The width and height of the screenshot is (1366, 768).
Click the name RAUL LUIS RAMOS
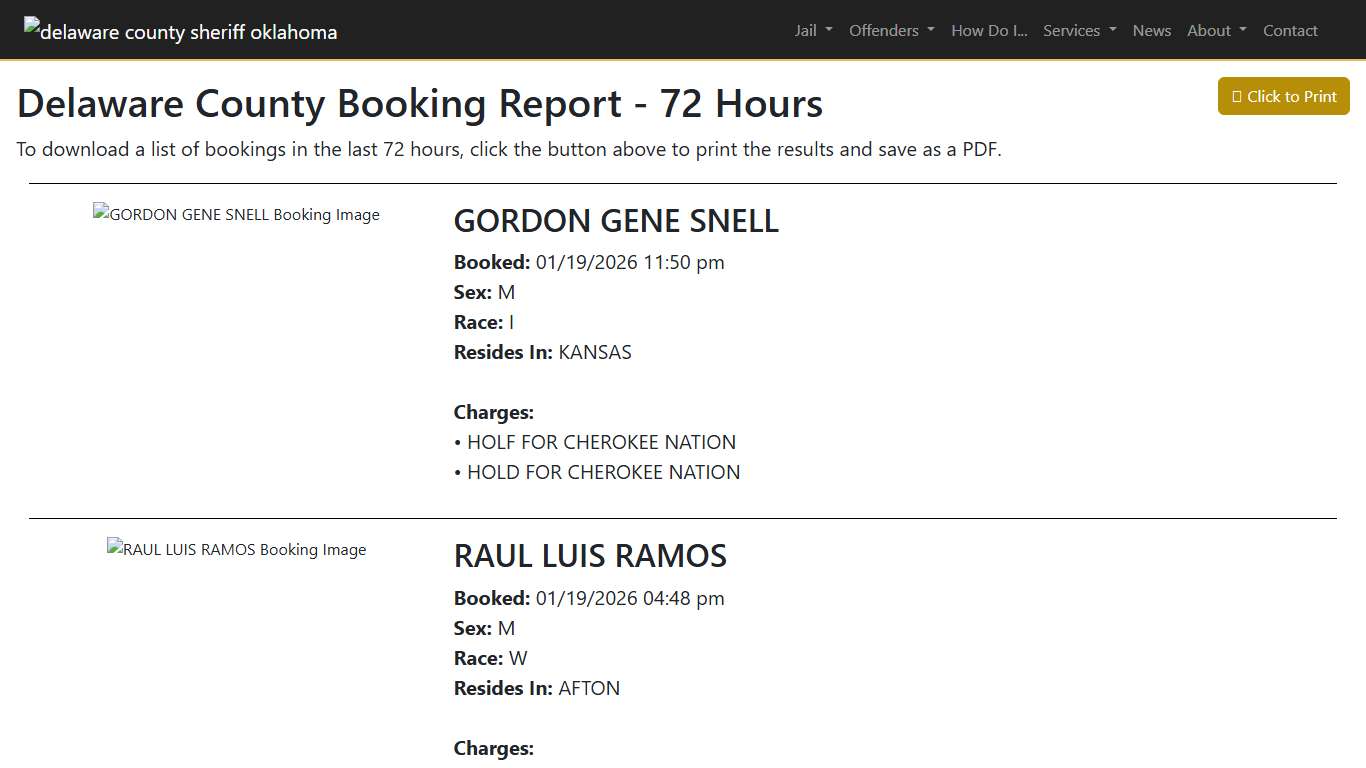tap(590, 556)
